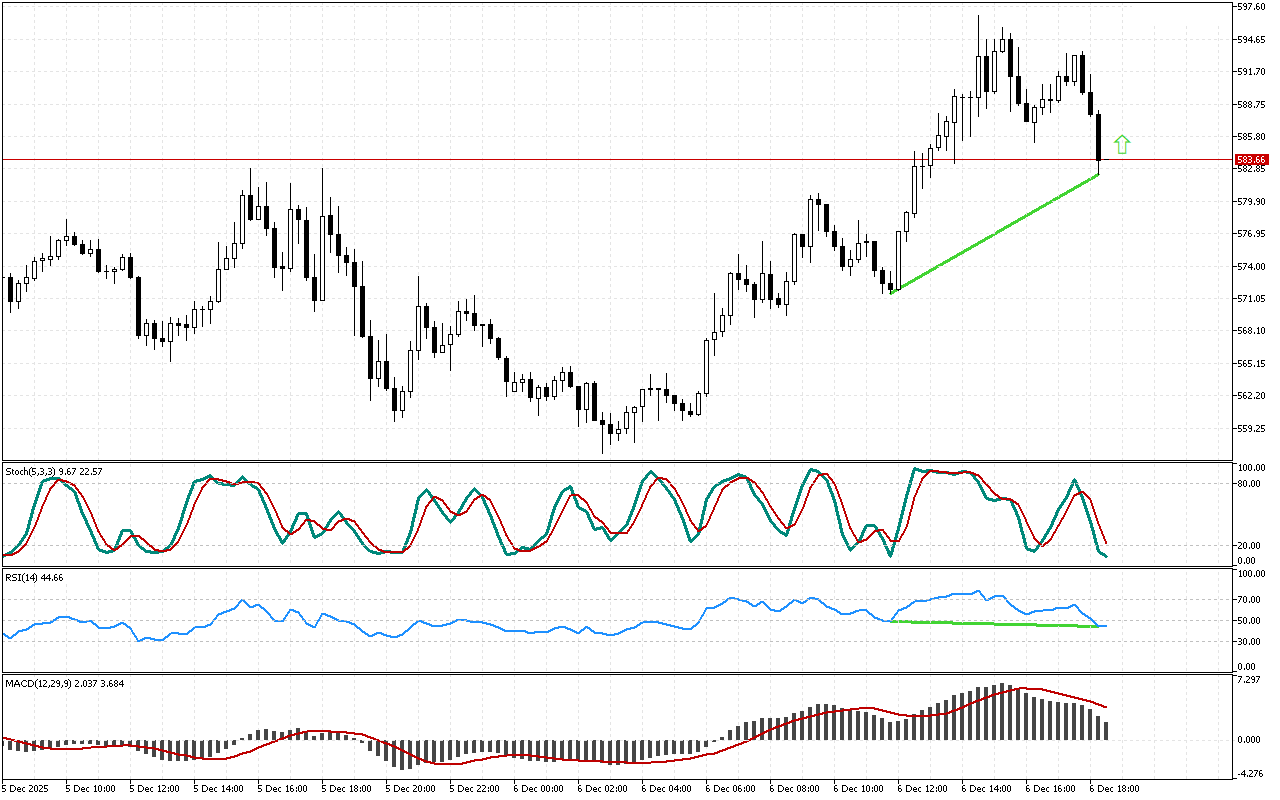Click the Stochastic 80.00 level label

point(1249,484)
